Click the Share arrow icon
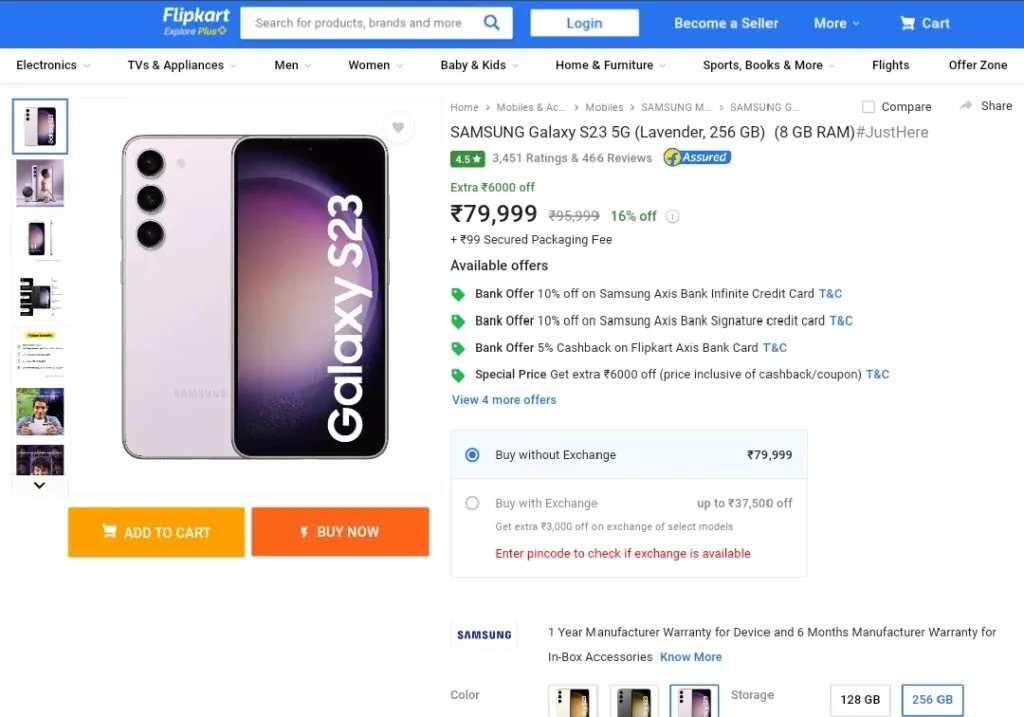The height and width of the screenshot is (717, 1024). point(966,106)
